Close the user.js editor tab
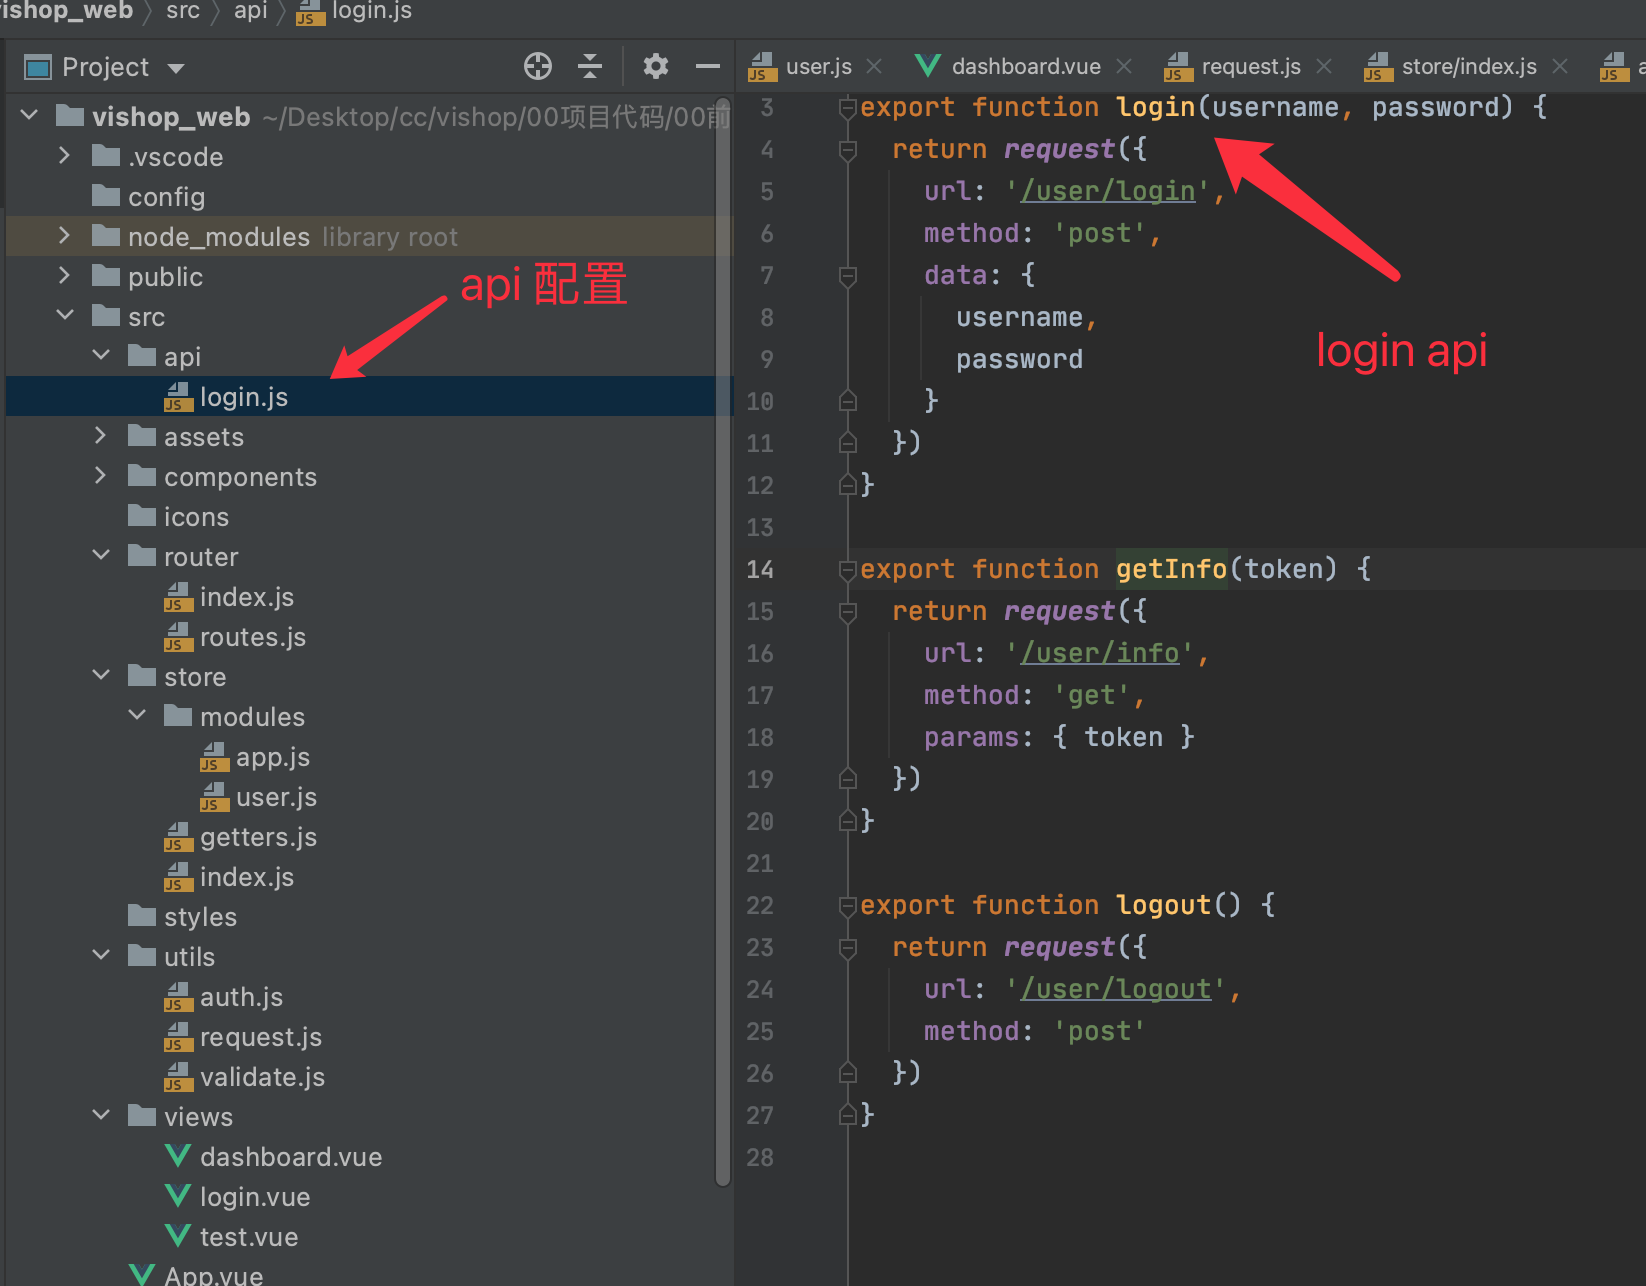The width and height of the screenshot is (1646, 1286). pos(874,66)
